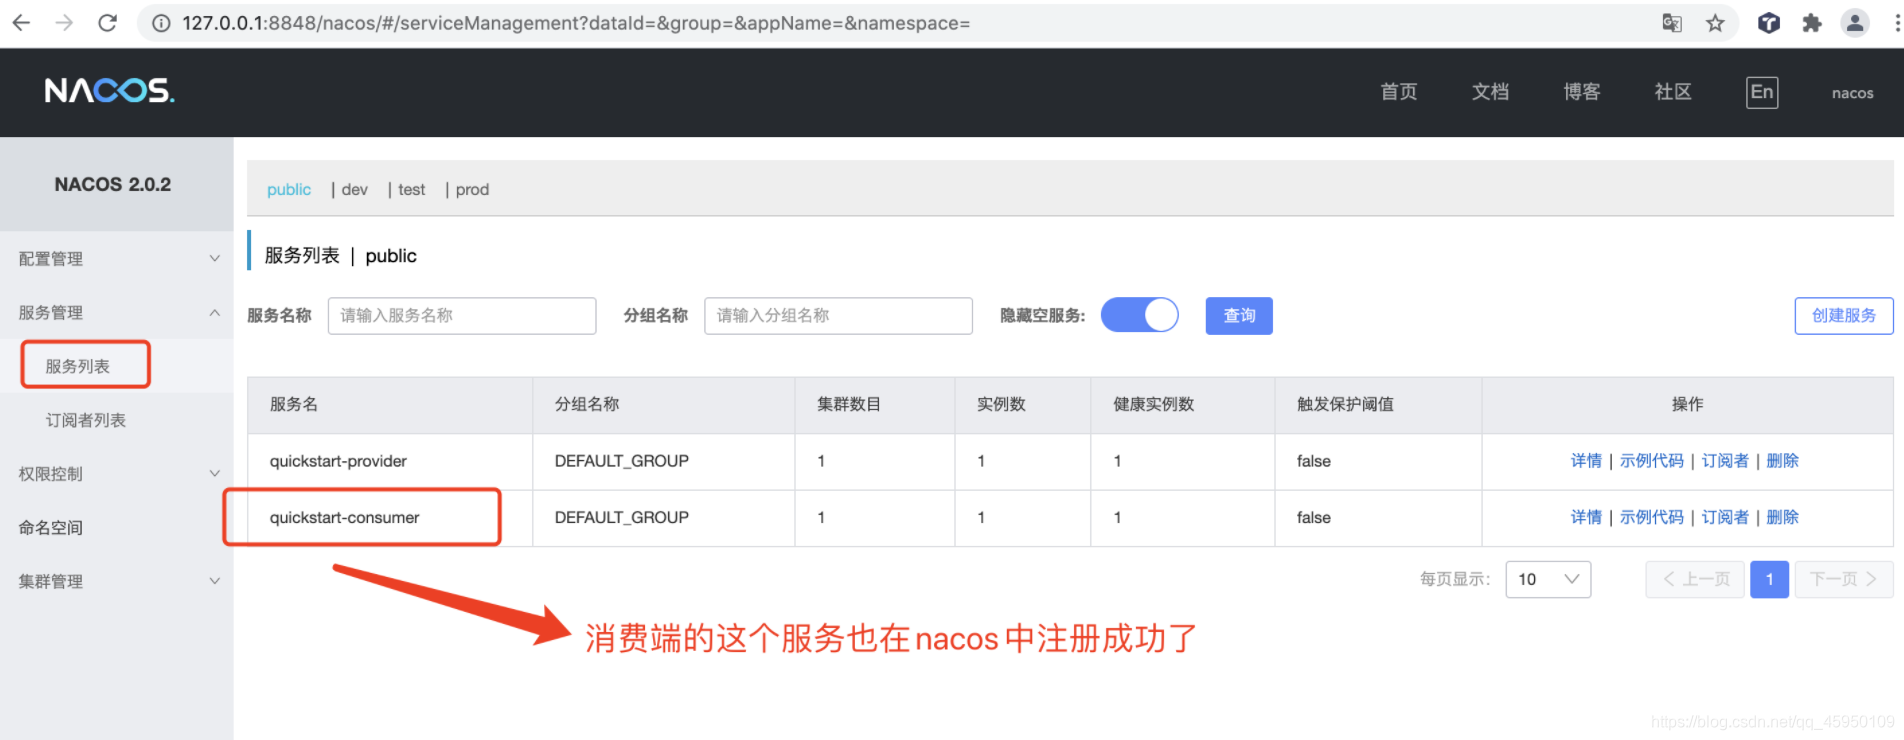The image size is (1904, 740).
Task: Focus the 服务名称 input field
Action: point(462,315)
